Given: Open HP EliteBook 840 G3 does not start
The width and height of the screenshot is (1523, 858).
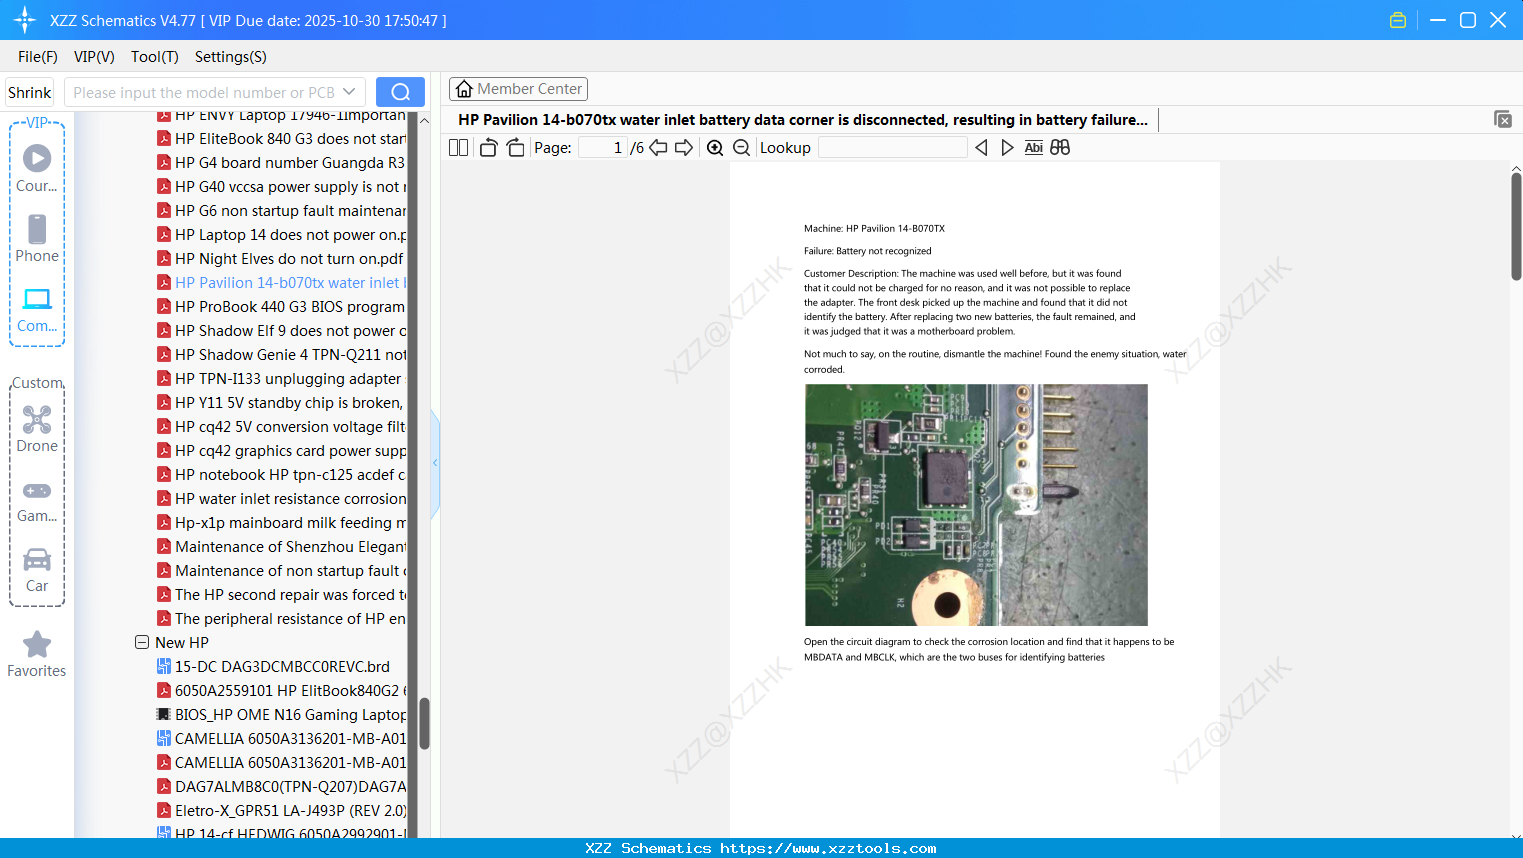Looking at the screenshot, I should pos(282,139).
